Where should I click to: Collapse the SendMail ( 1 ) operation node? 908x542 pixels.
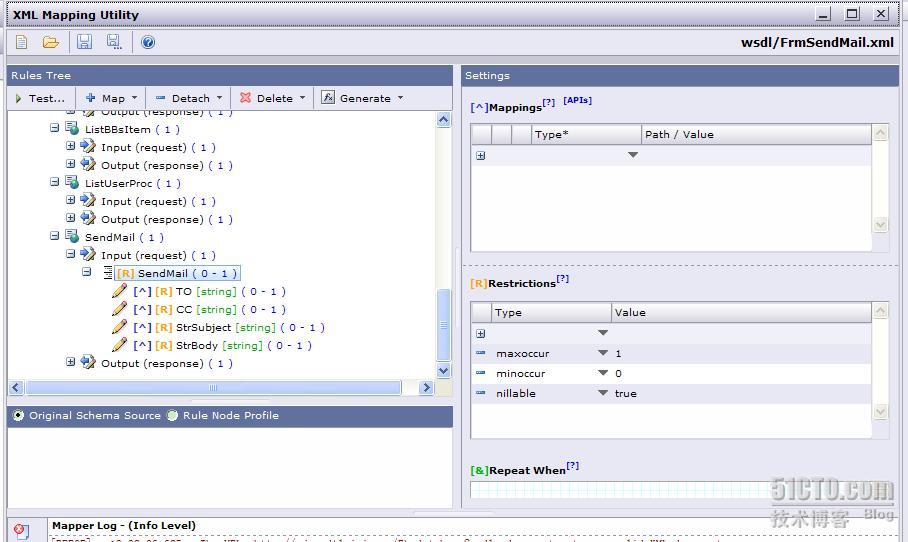pos(54,236)
